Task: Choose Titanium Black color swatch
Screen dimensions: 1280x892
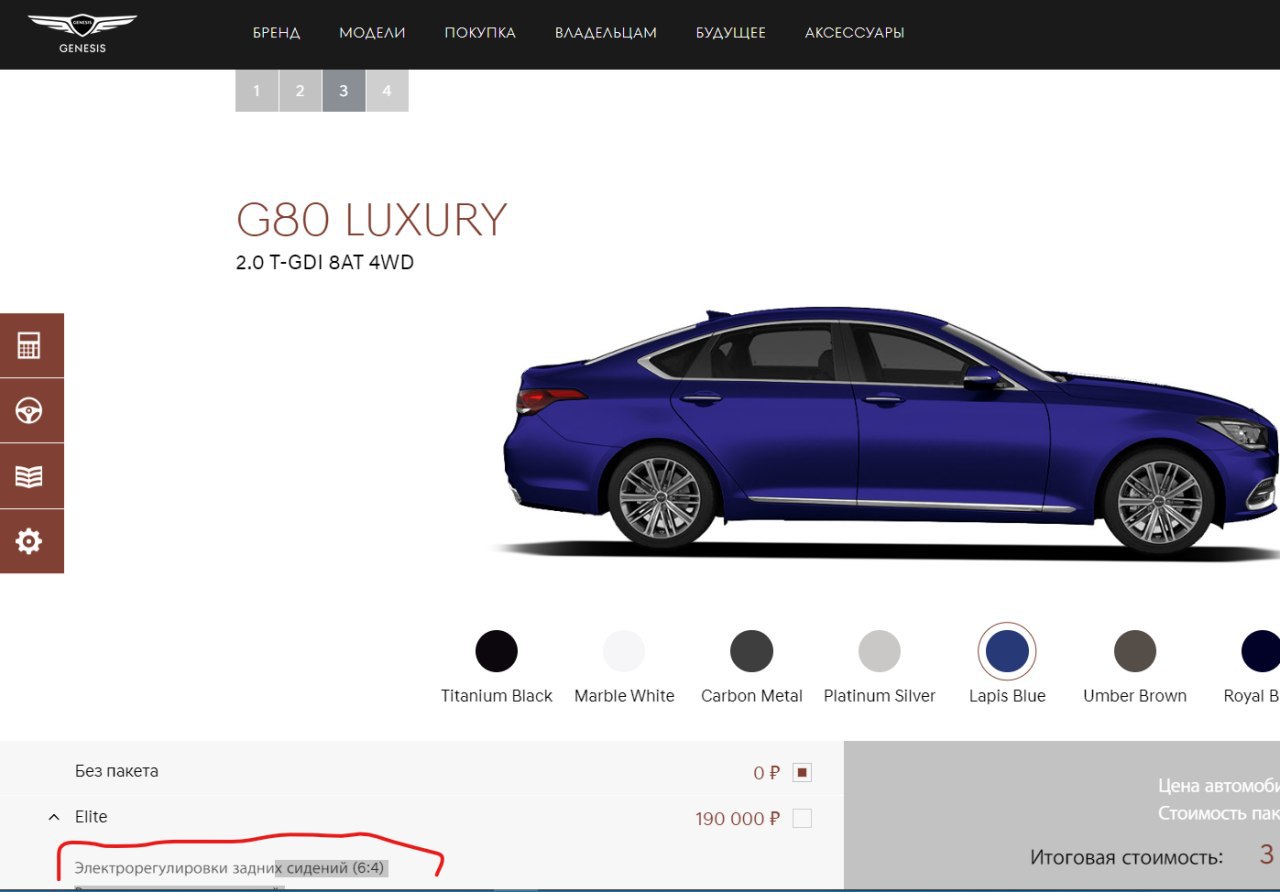Action: pos(496,651)
